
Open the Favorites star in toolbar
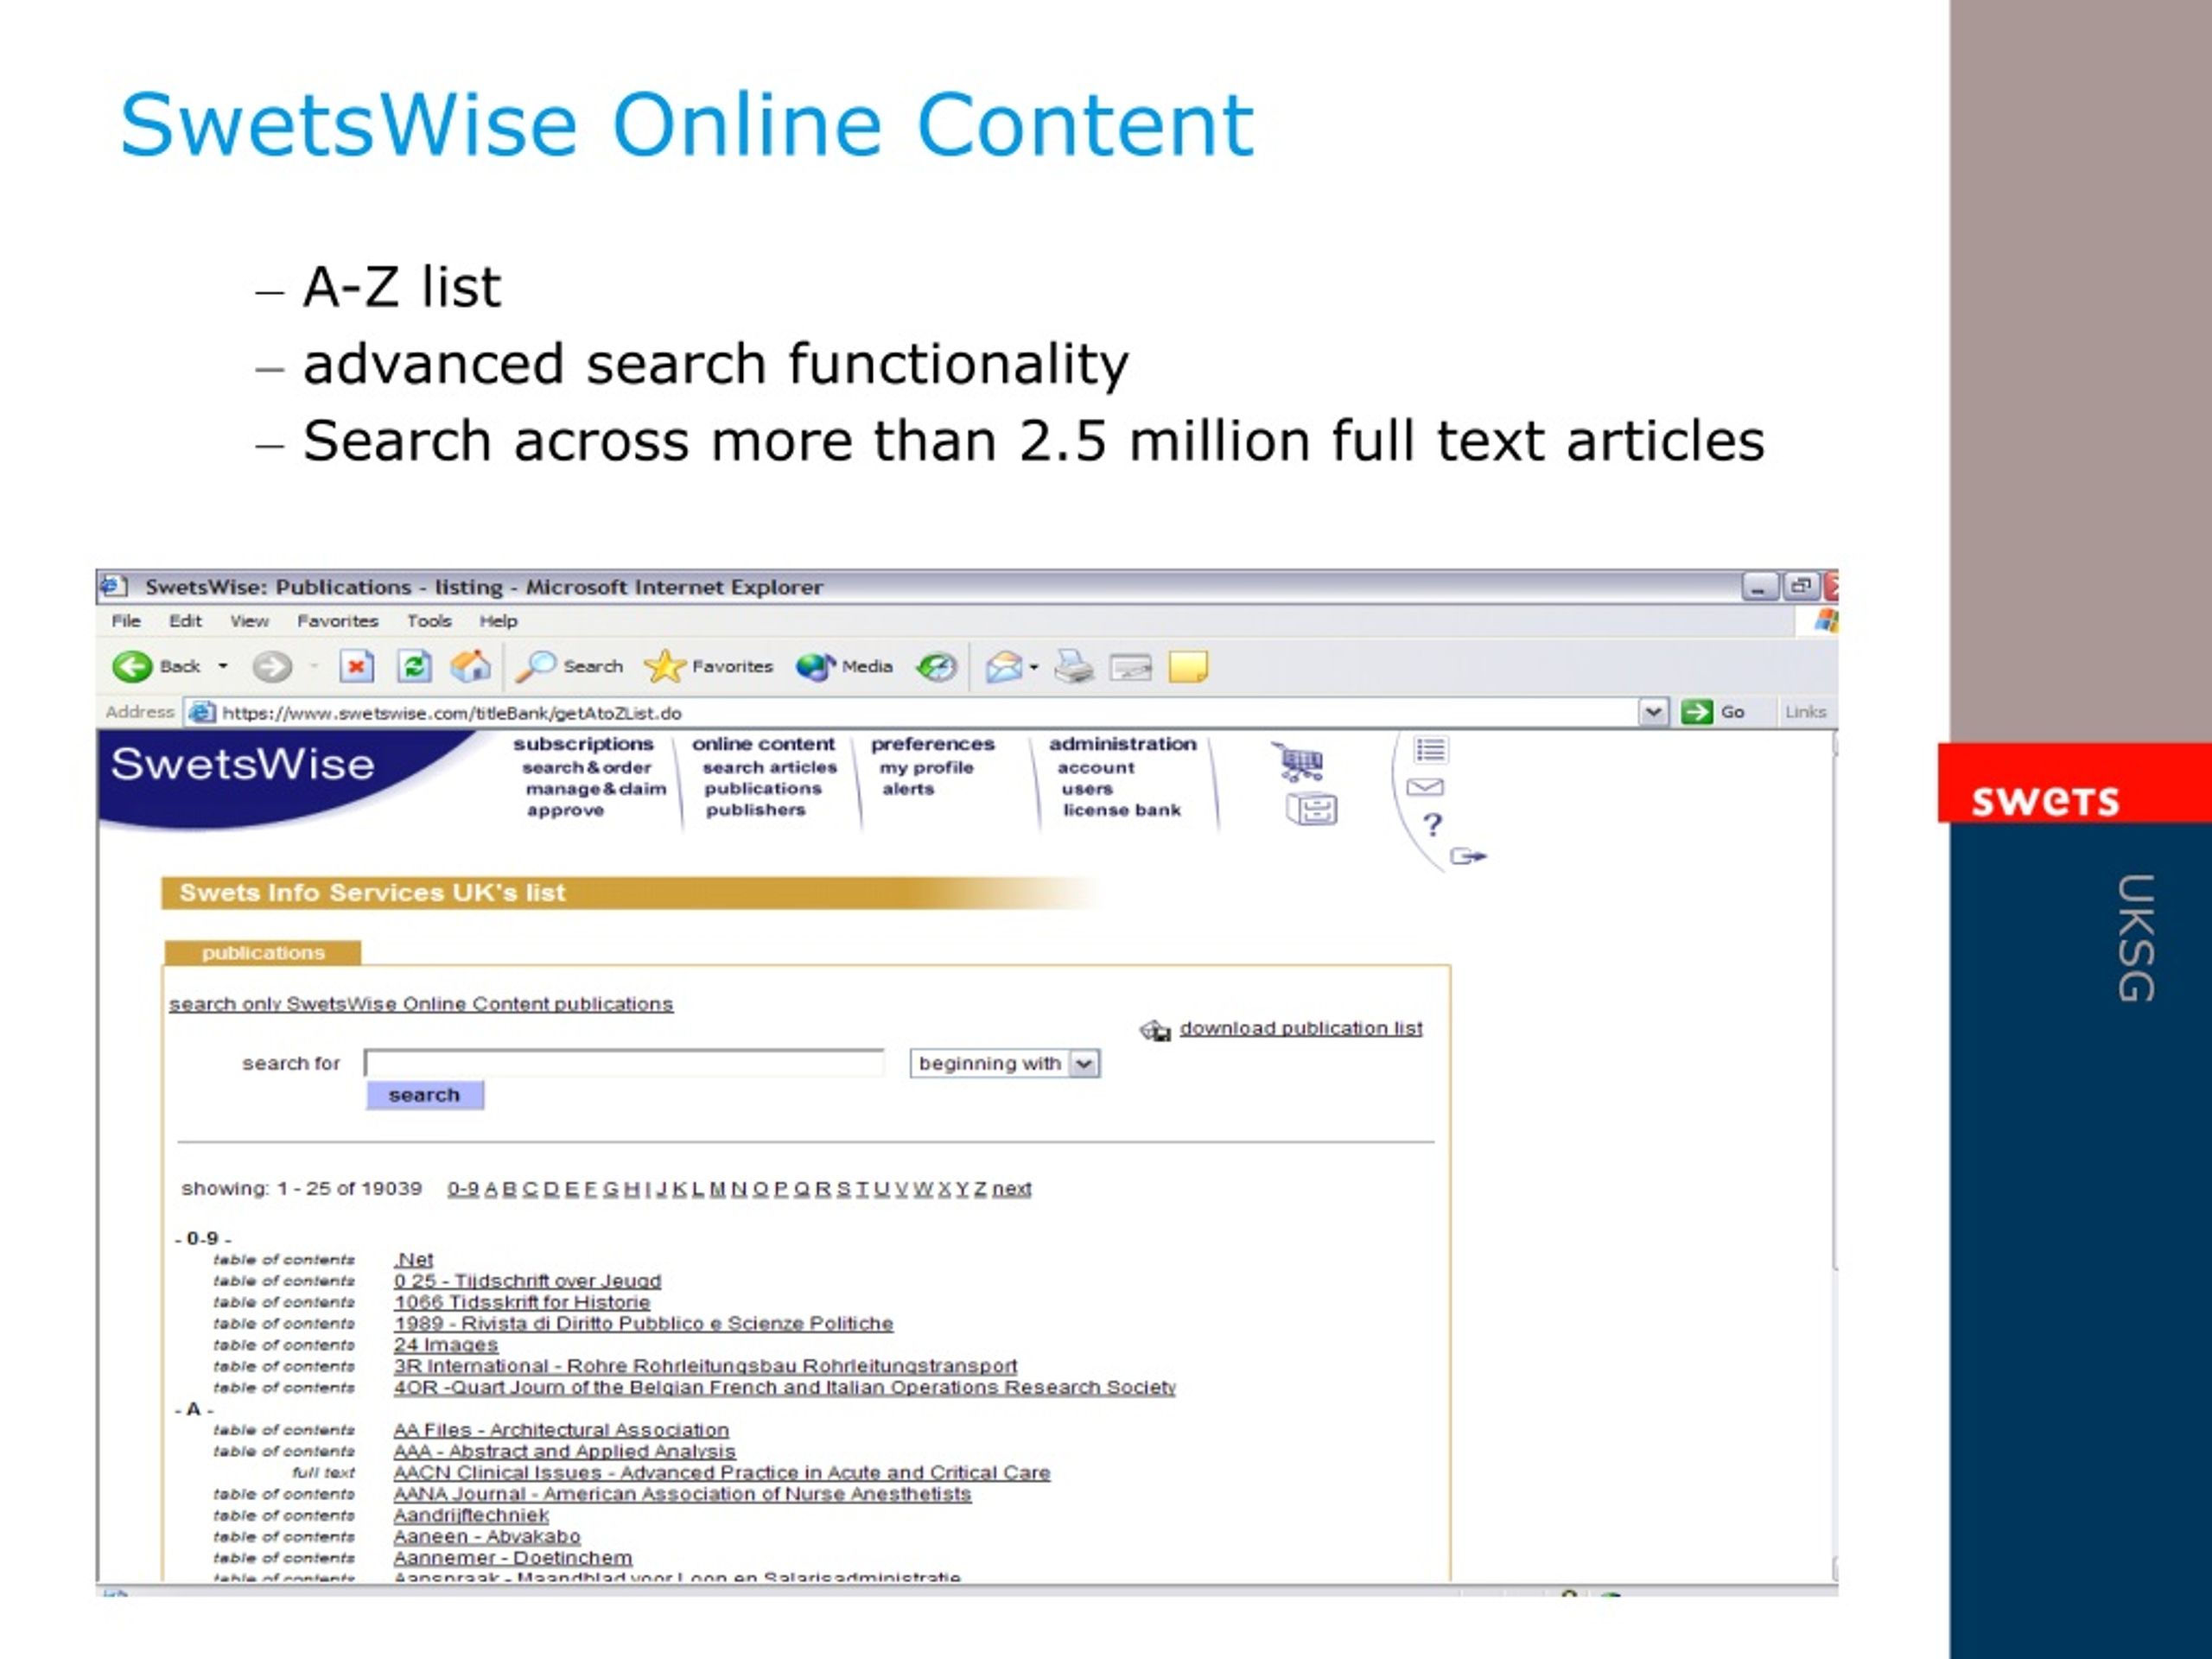(x=708, y=666)
